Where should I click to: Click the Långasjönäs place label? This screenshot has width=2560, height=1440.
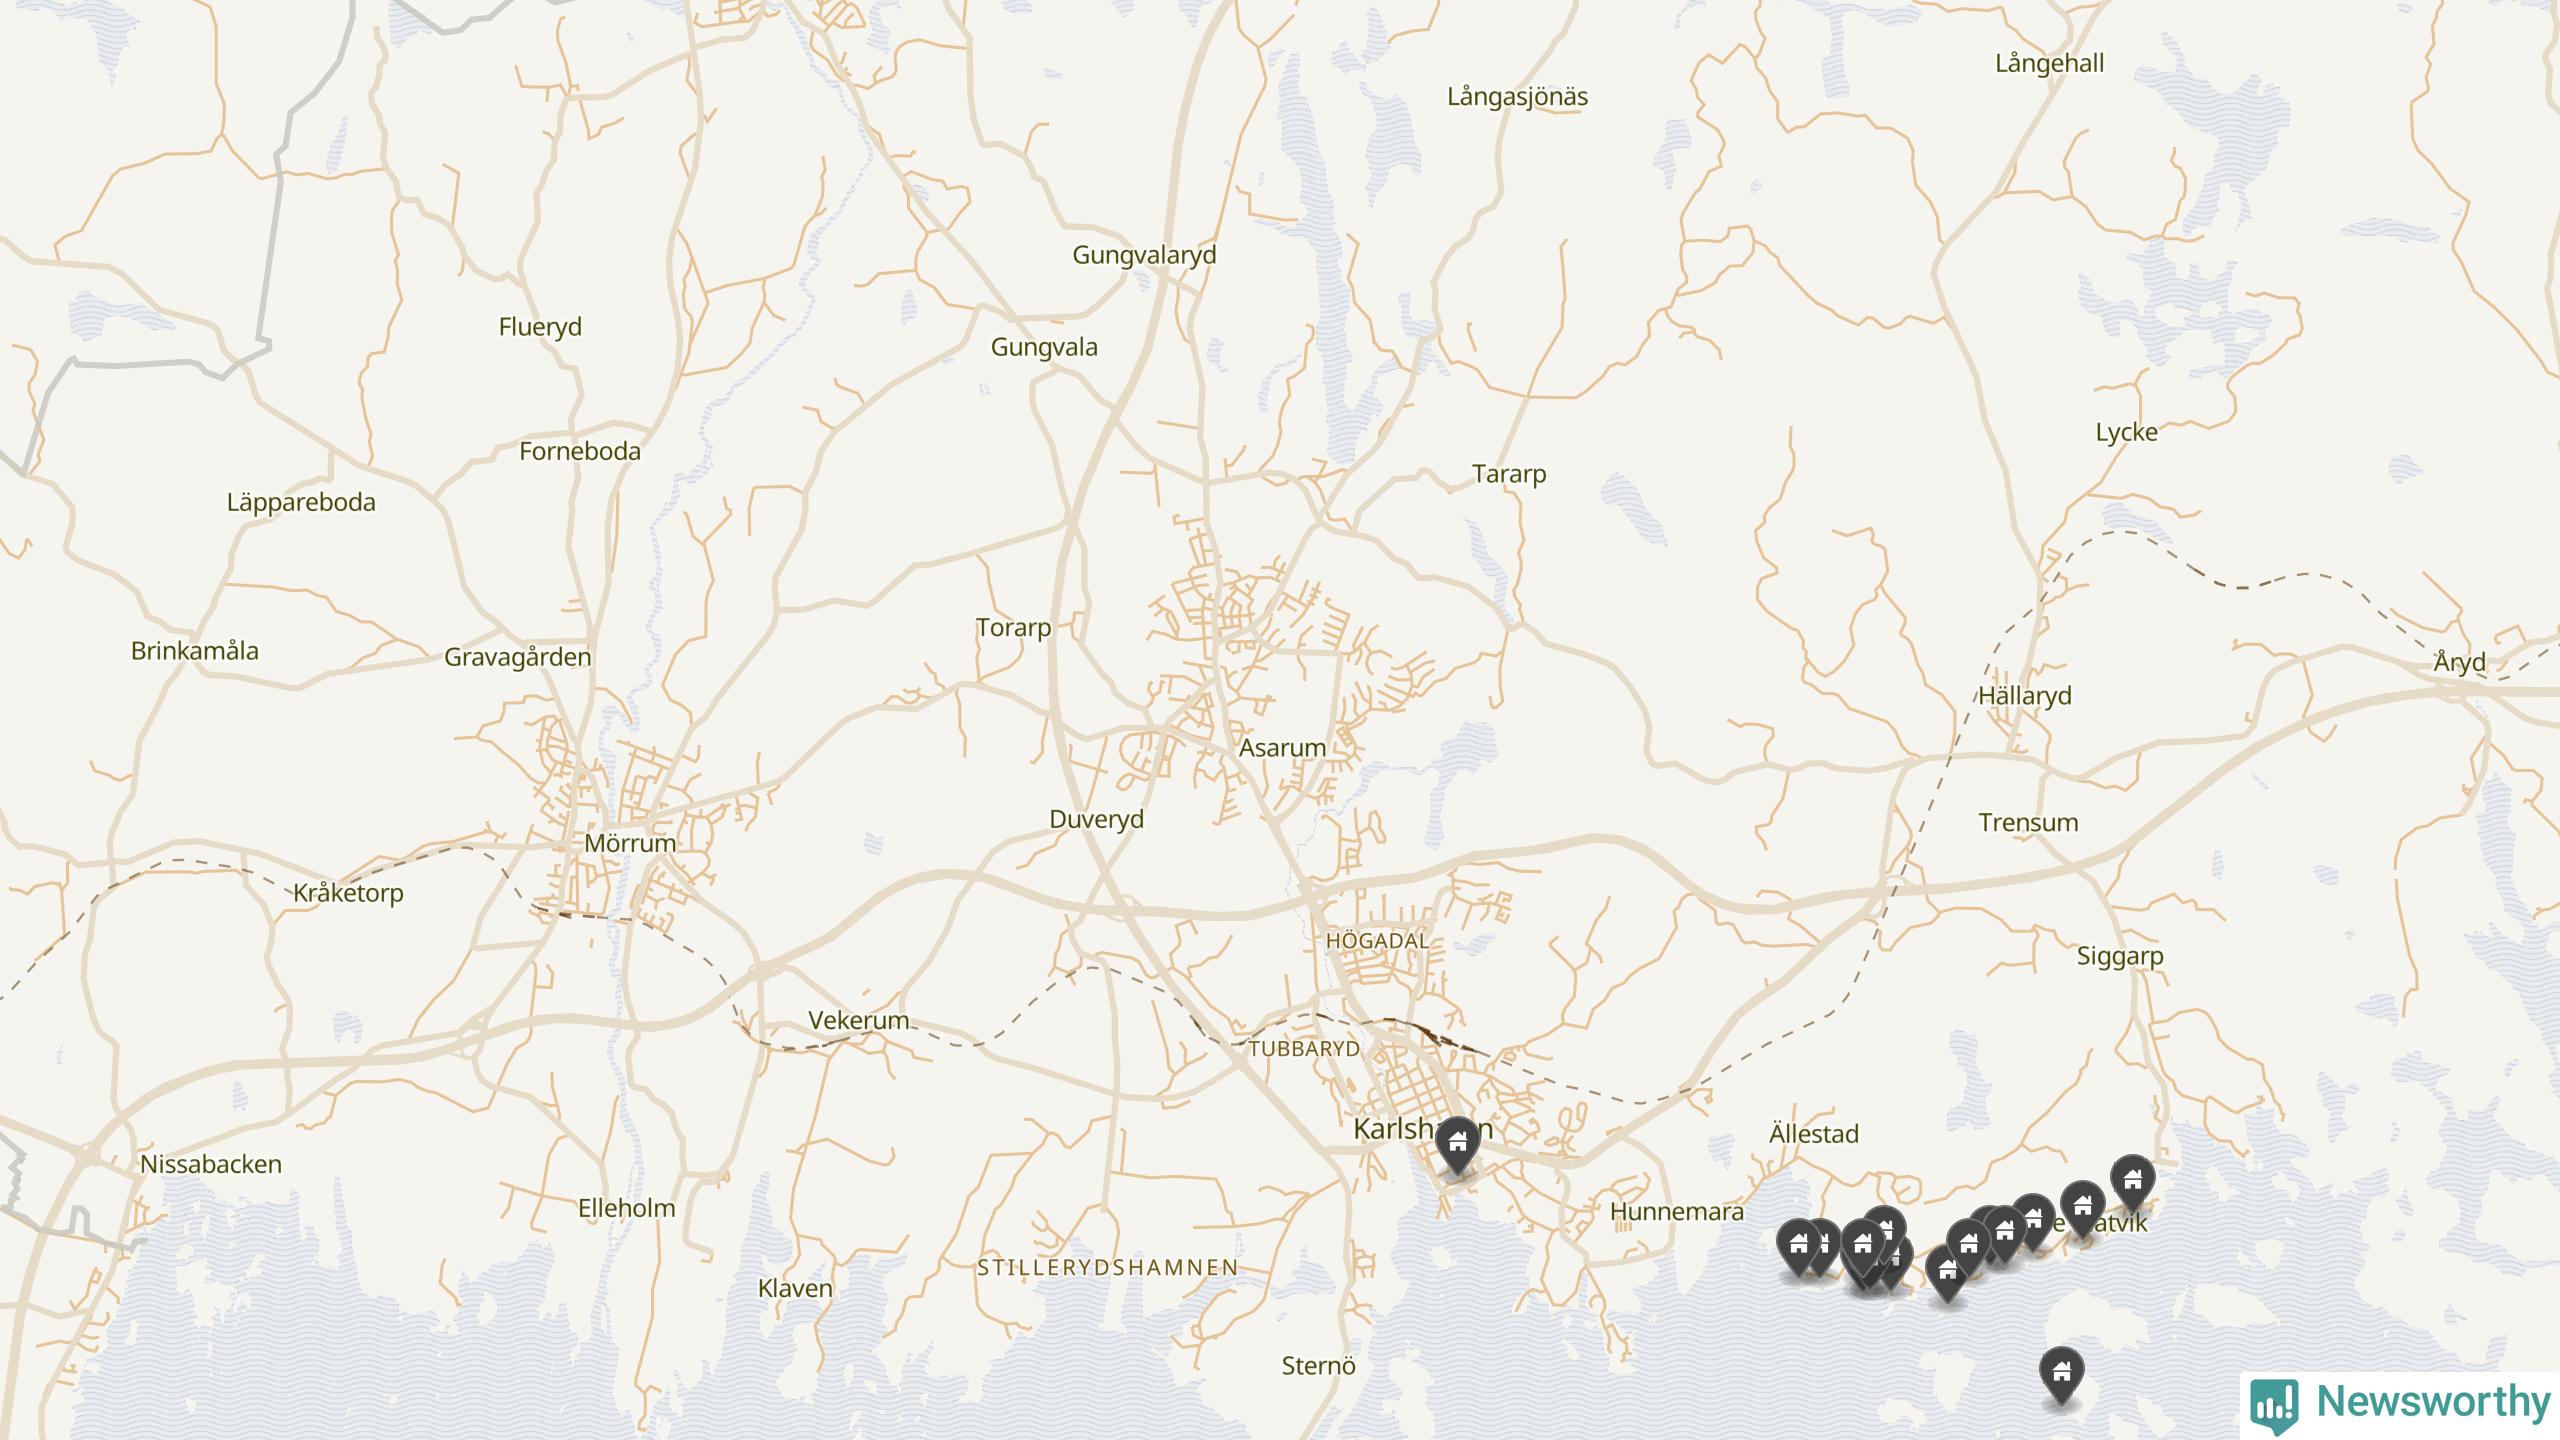(x=1517, y=97)
